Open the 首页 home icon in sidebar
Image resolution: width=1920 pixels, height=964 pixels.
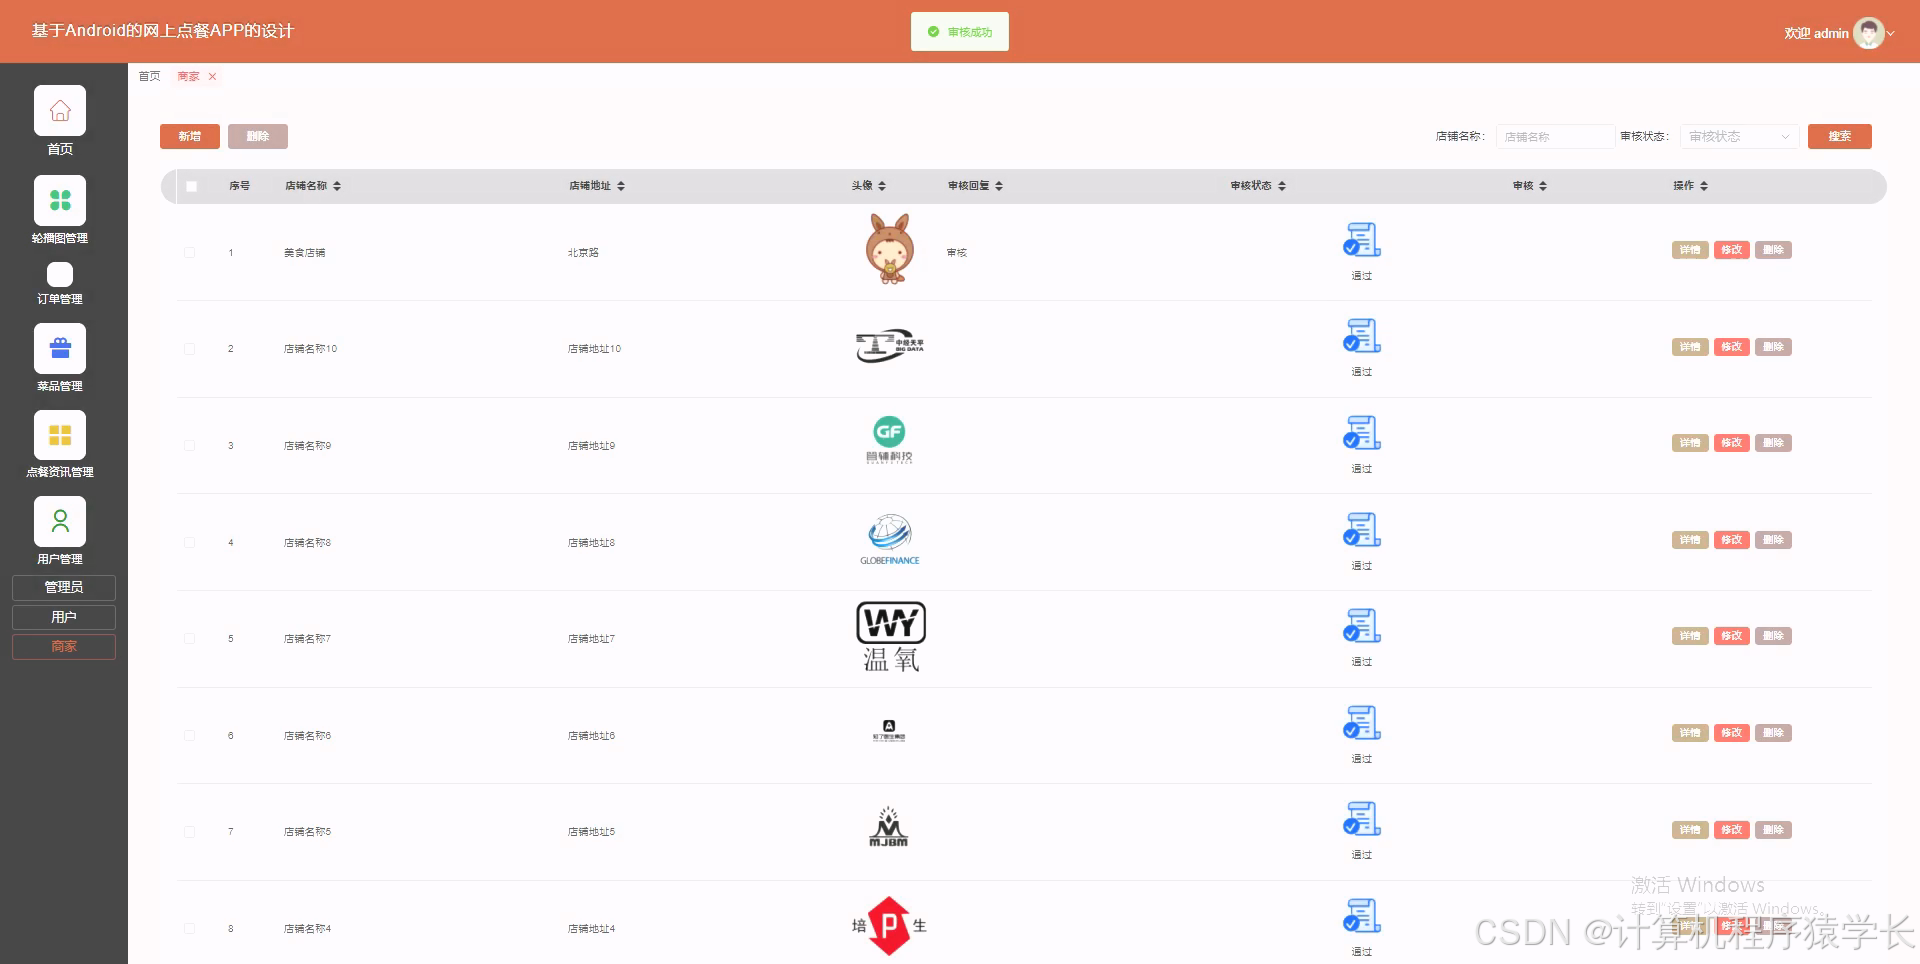click(x=60, y=110)
